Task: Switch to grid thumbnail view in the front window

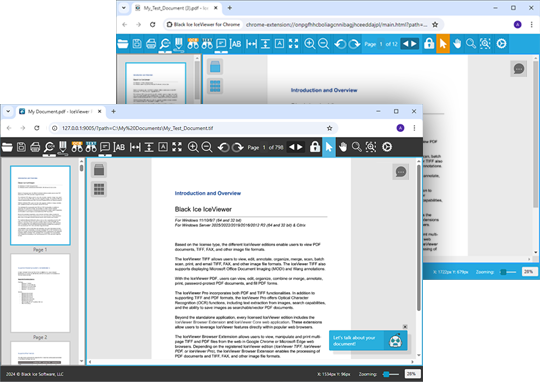Action: [99, 189]
